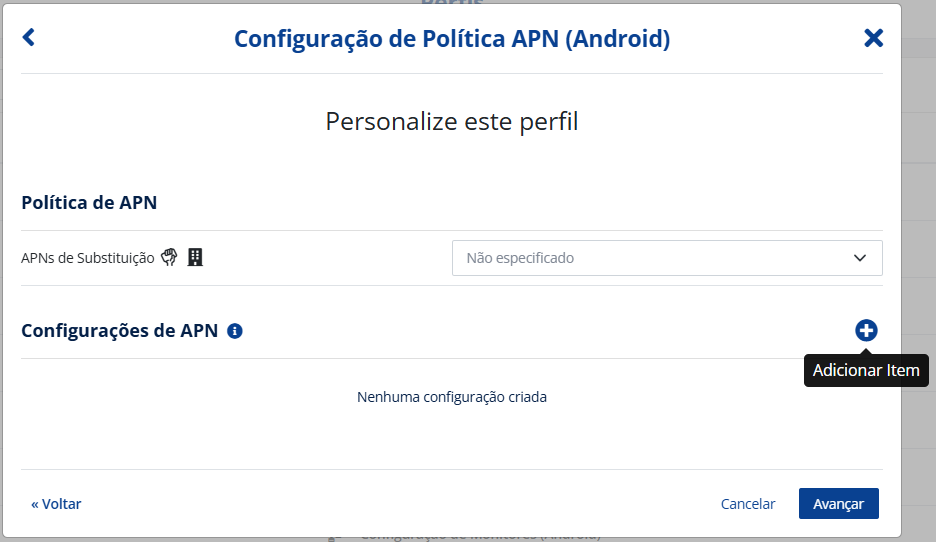Expand the APNs de Substituição dropdown arrow

tap(860, 258)
